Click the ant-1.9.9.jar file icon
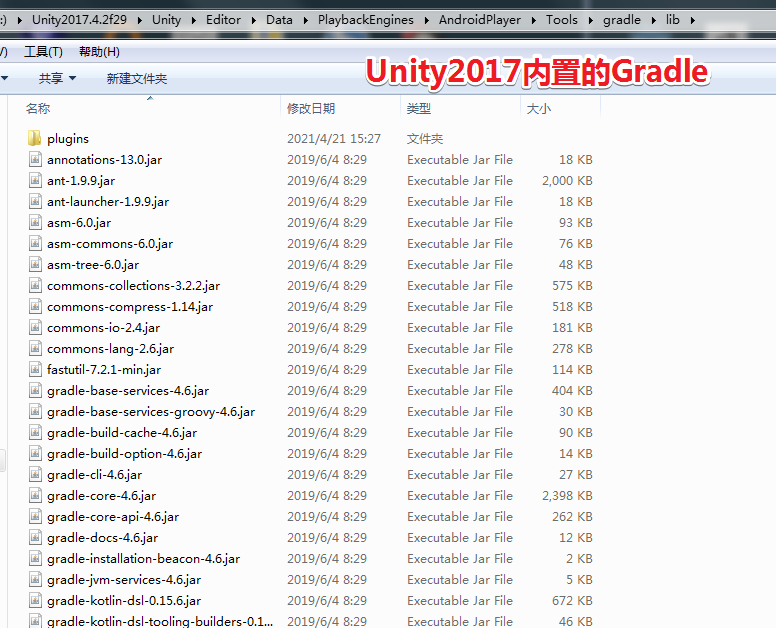Screen dimensions: 776x628 [35, 180]
